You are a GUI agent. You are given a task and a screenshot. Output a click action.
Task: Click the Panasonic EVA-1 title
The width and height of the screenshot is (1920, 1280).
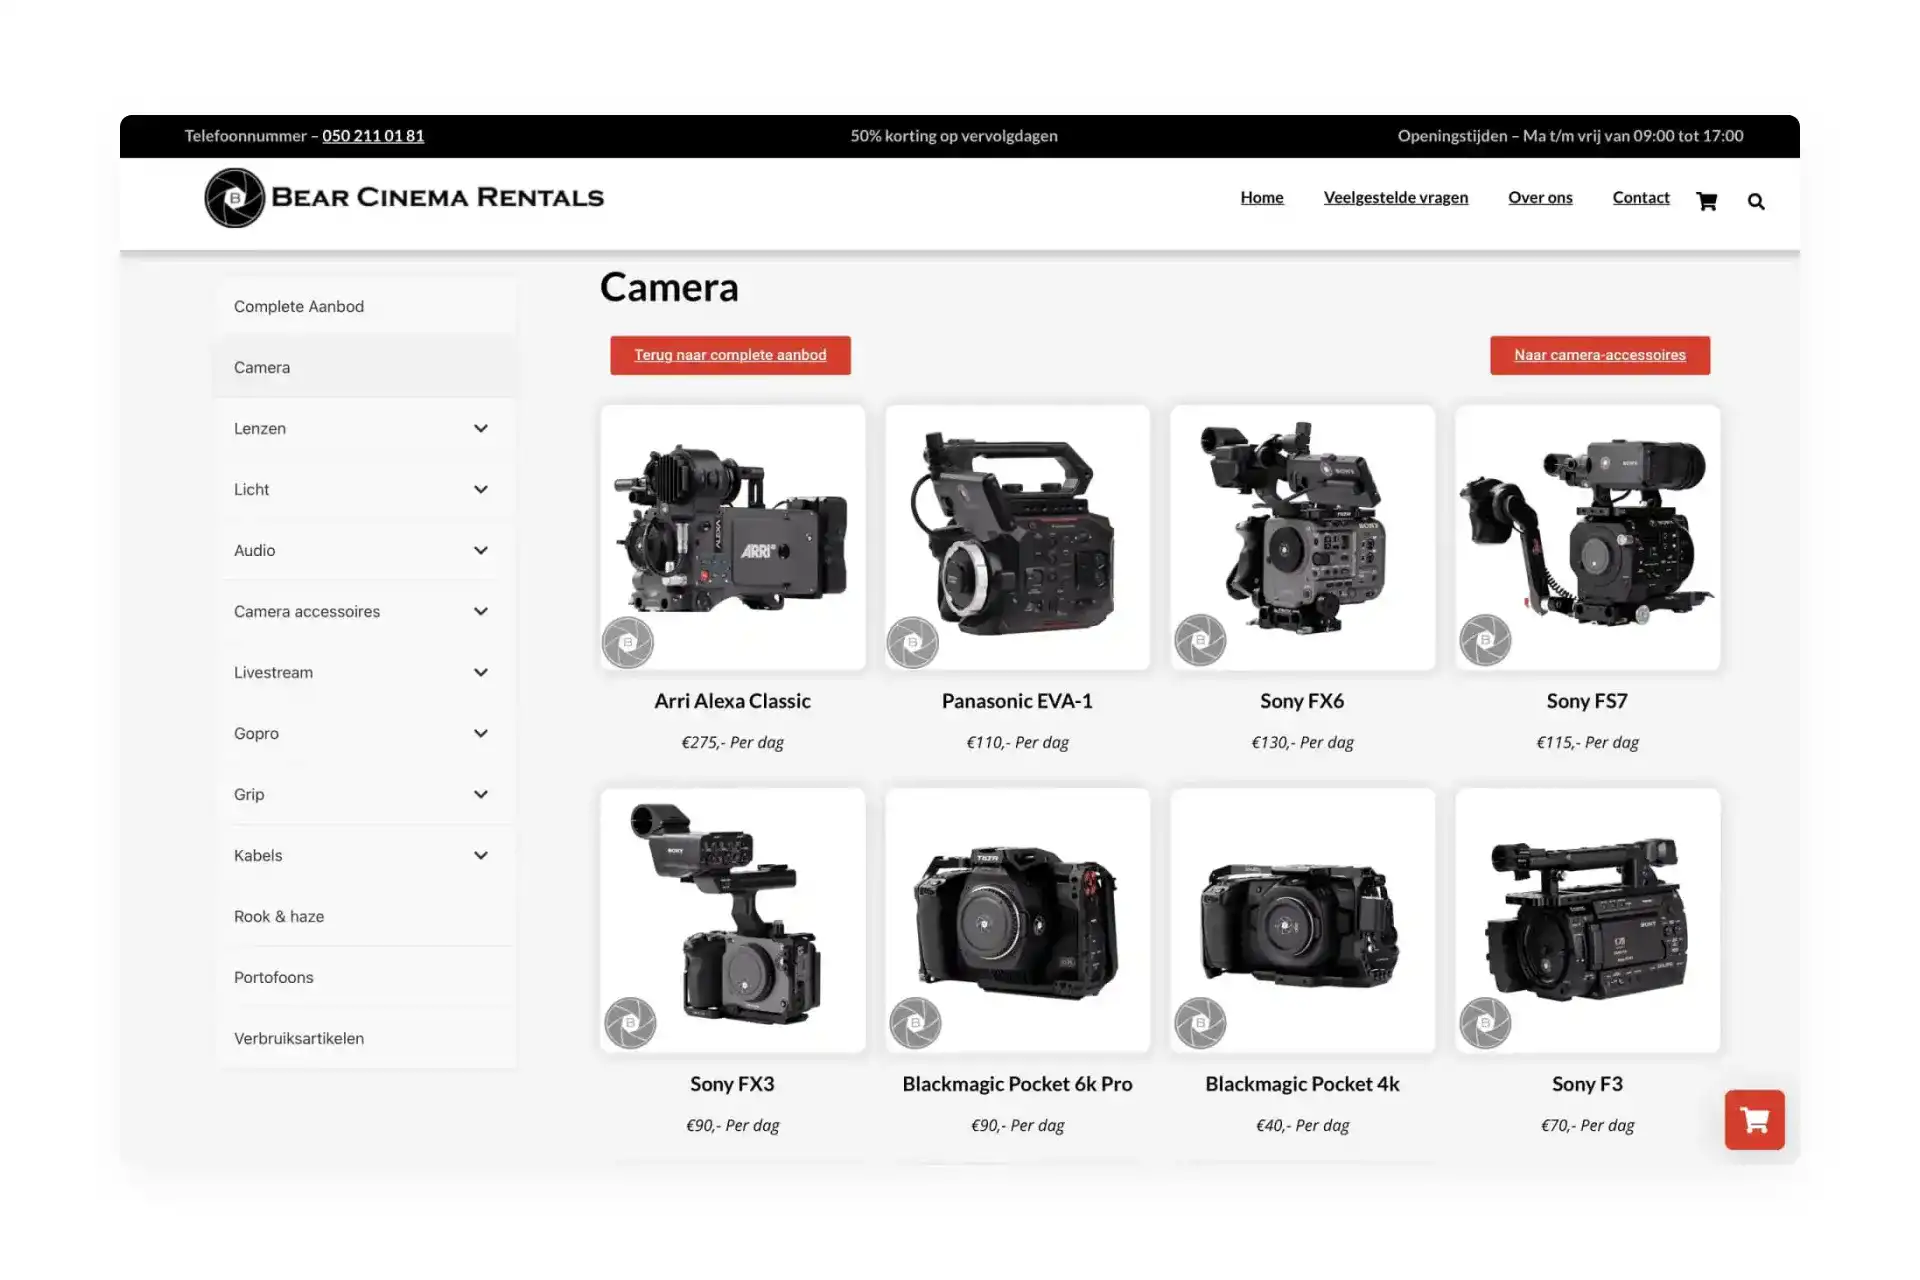pos(1017,701)
